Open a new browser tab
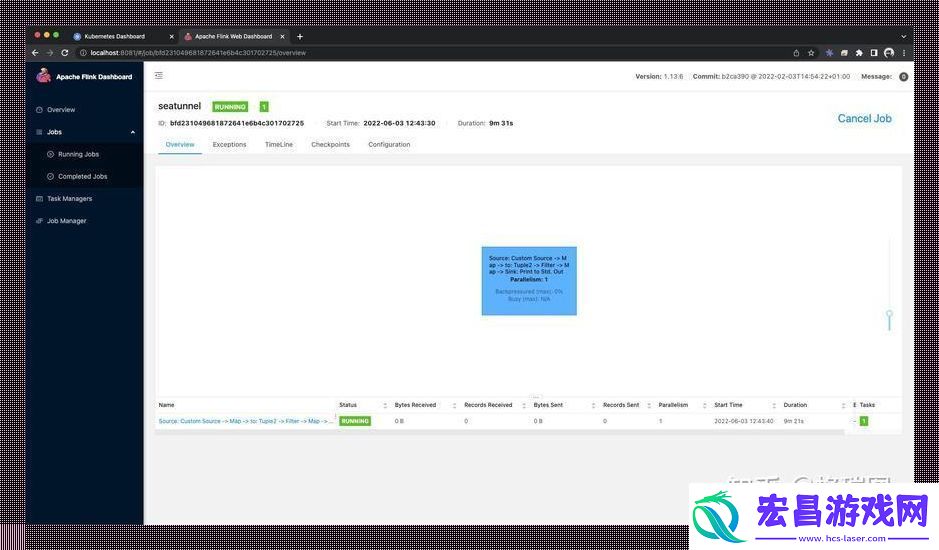This screenshot has height=550, width=939. click(299, 37)
